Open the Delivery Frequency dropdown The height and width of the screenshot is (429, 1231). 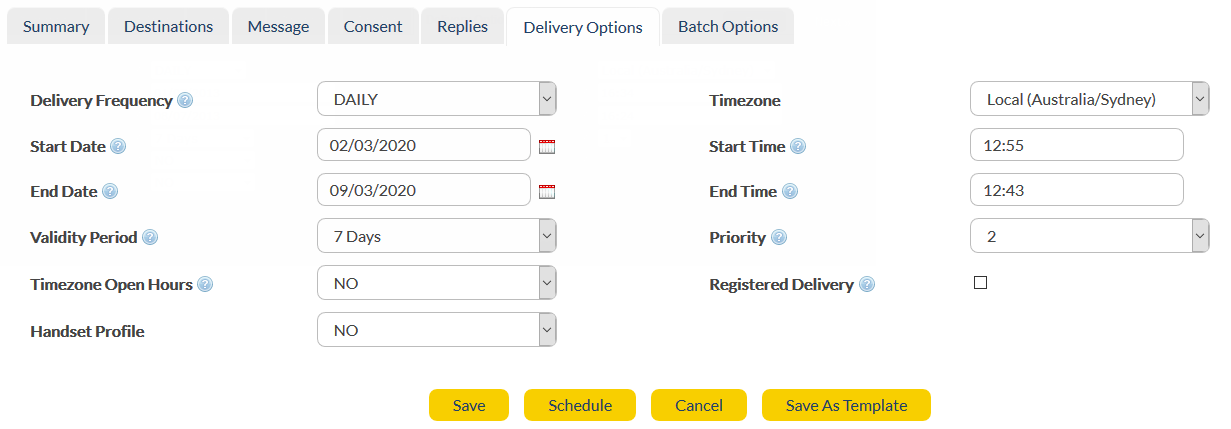(437, 99)
